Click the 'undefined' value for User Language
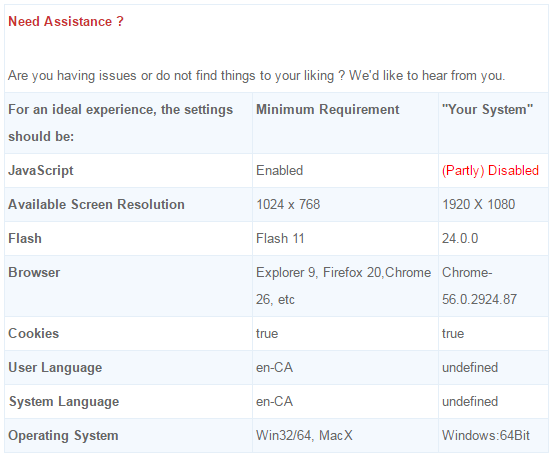This screenshot has height=456, width=553. [470, 367]
